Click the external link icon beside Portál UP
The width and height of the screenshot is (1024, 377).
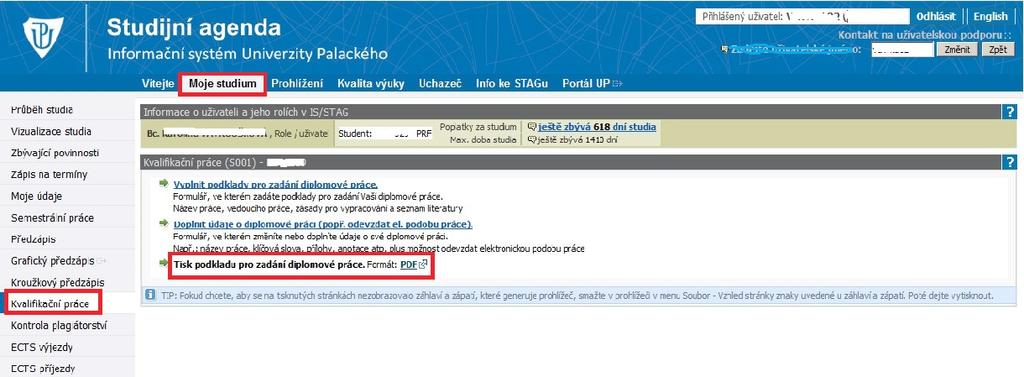pos(618,84)
